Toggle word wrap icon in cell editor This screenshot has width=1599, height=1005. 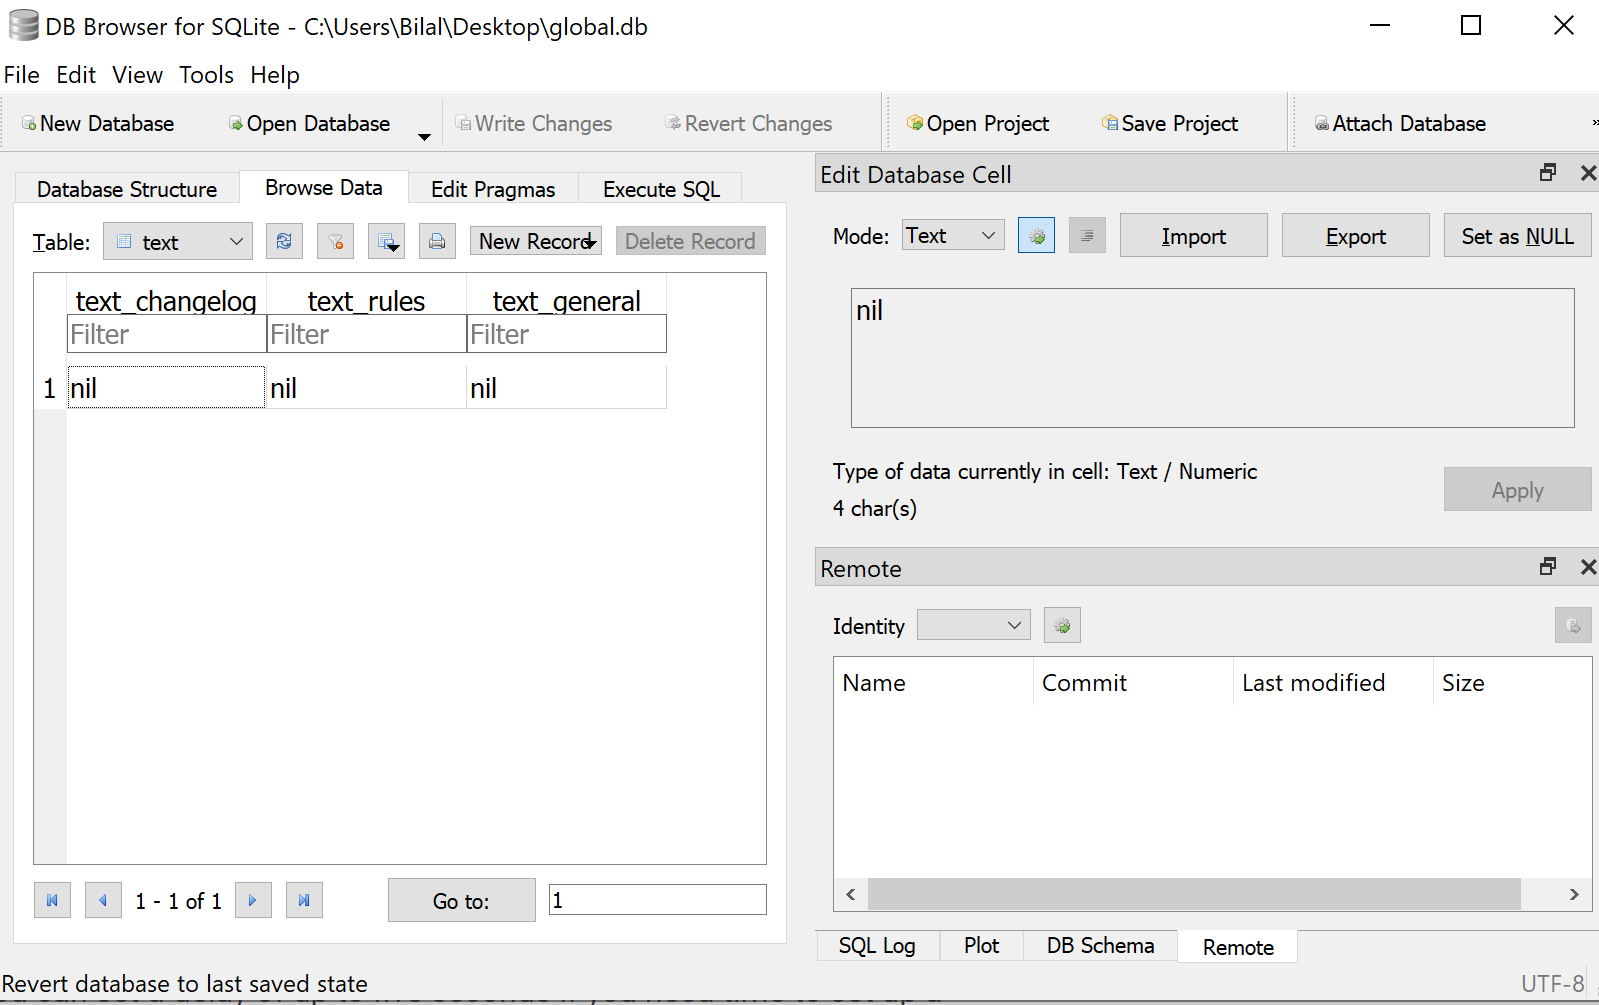[x=1087, y=235]
